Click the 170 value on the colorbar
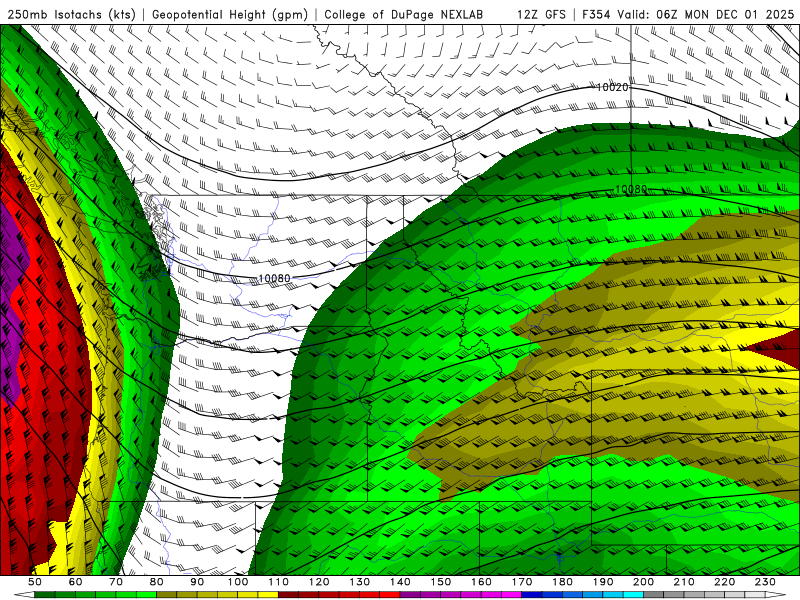Image resolution: width=800 pixels, height=600 pixels. (x=522, y=582)
